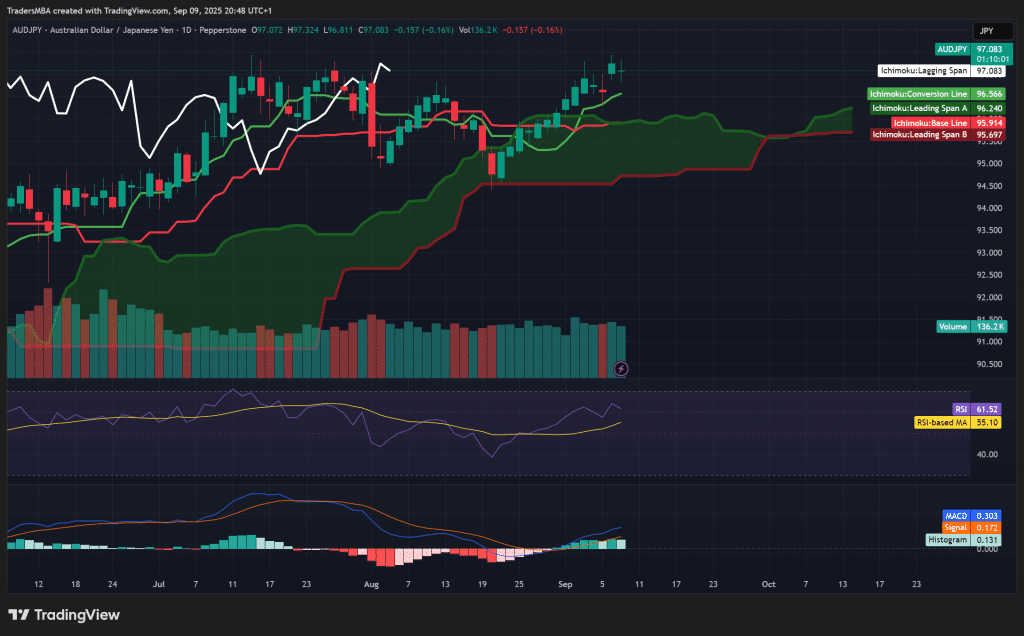Select the Histogram value label
The width and height of the screenshot is (1024, 636).
[948, 539]
